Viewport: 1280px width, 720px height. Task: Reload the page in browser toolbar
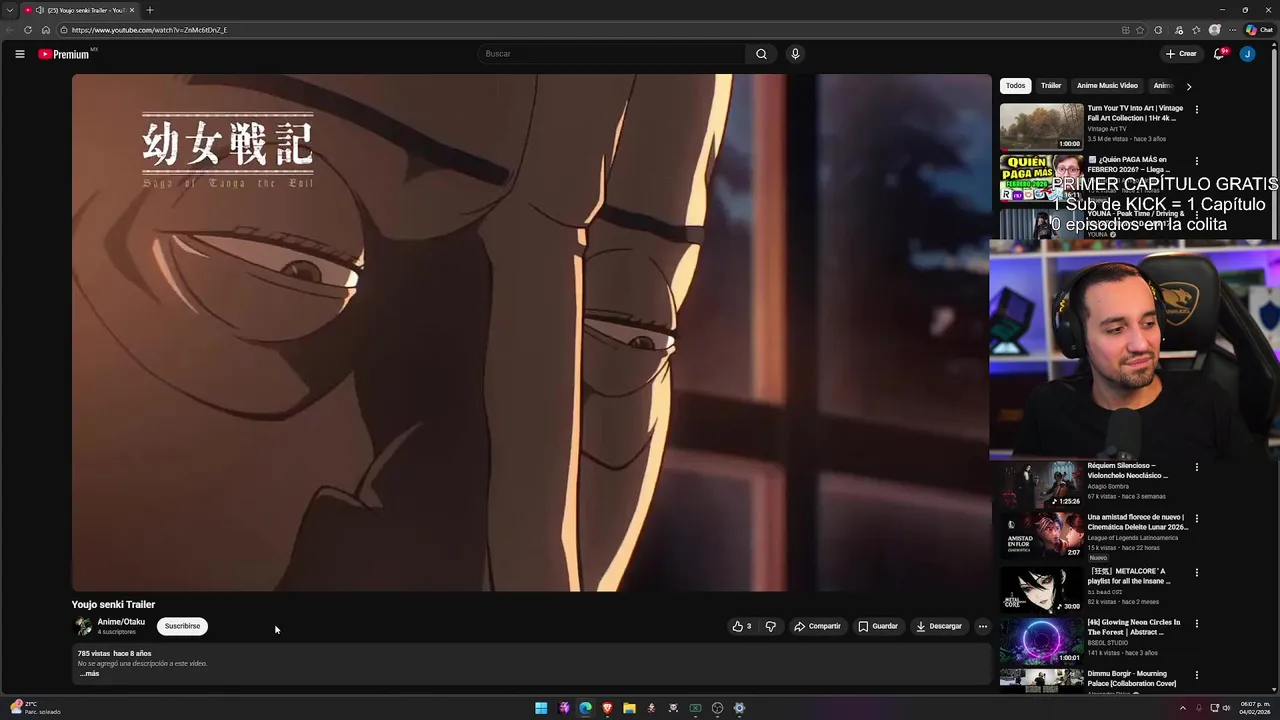[28, 30]
